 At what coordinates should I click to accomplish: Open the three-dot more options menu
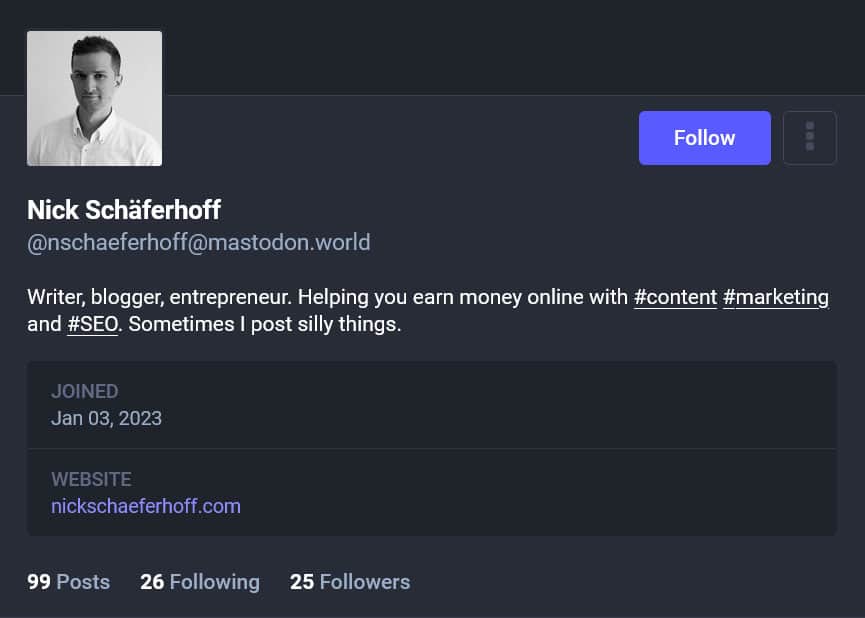coord(809,137)
